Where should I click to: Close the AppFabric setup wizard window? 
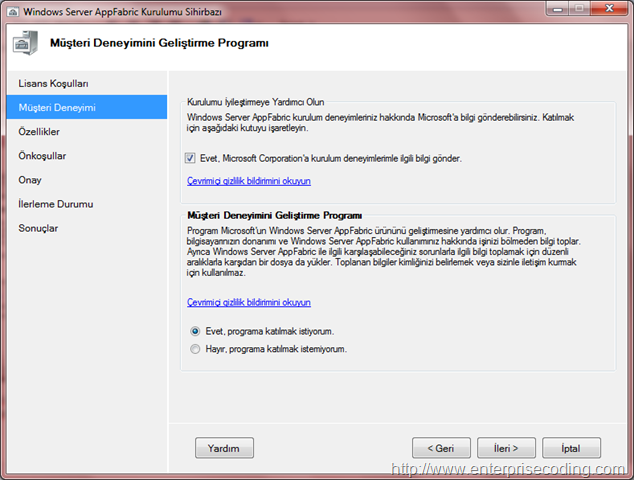click(x=610, y=8)
